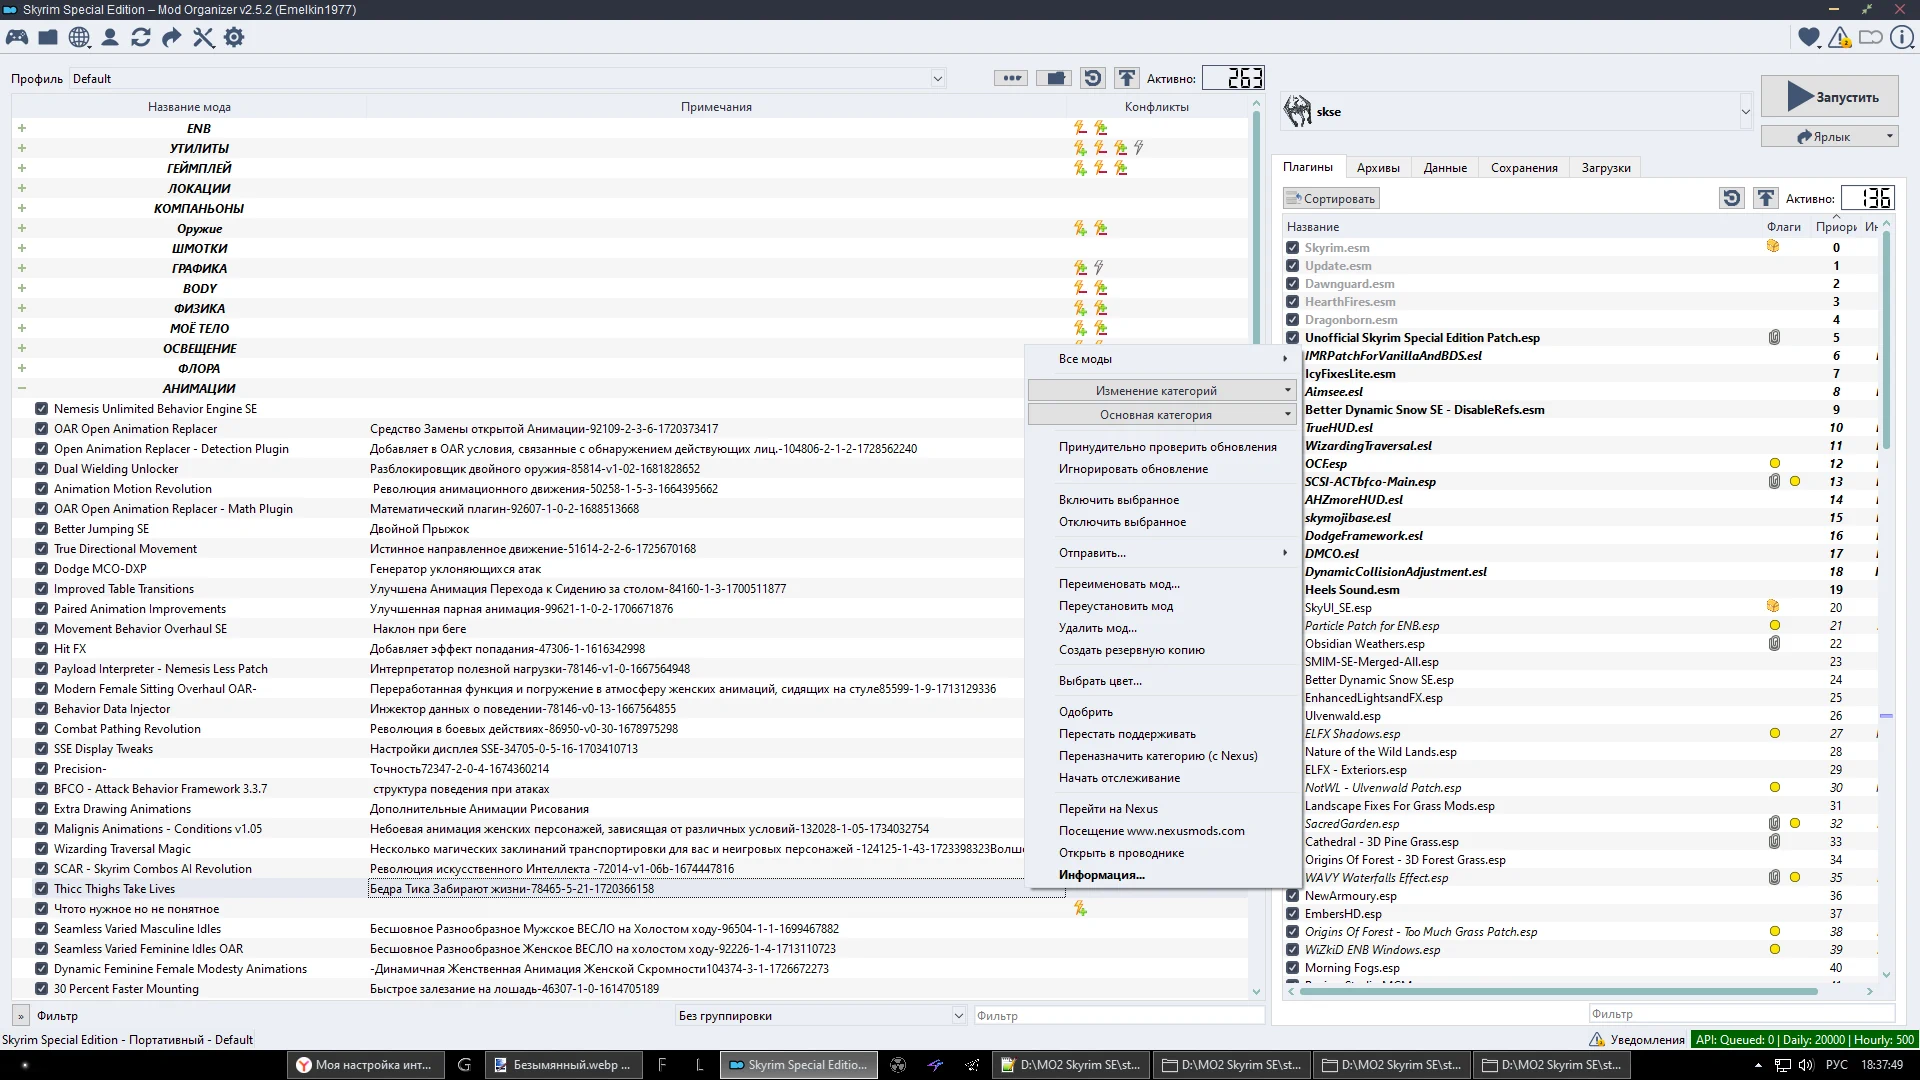1920x1080 pixels.
Task: Switch to the Архивы tab
Action: (1378, 167)
